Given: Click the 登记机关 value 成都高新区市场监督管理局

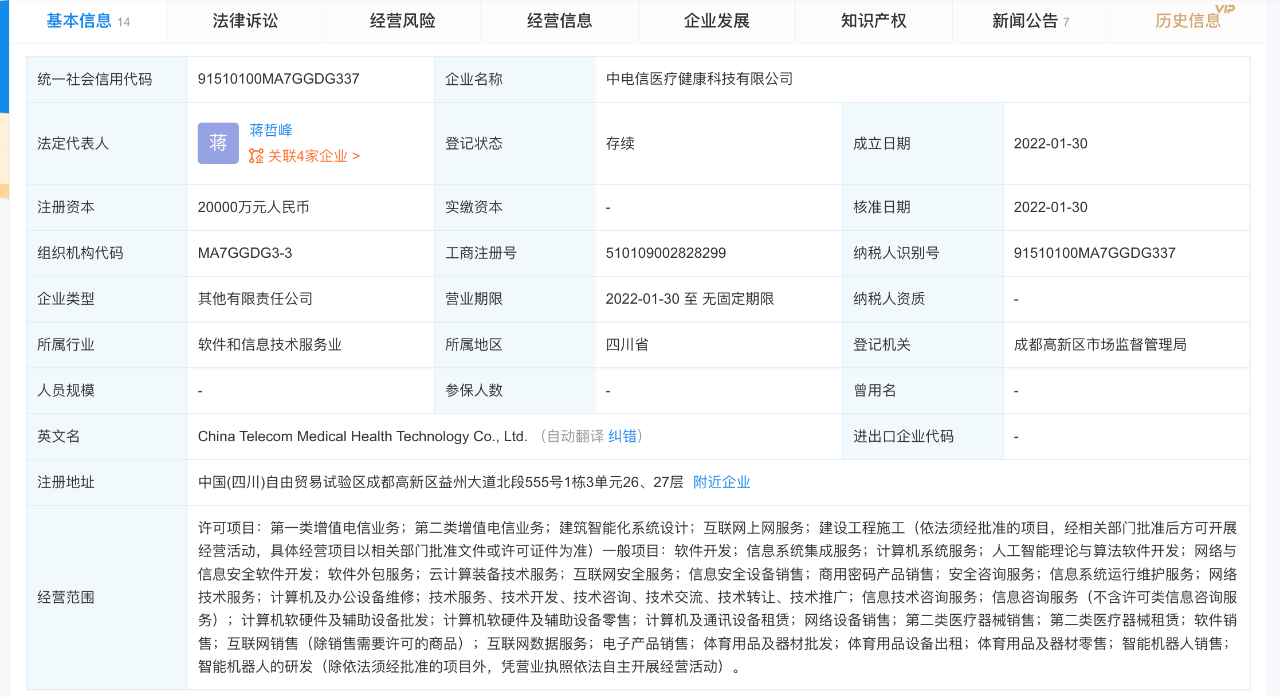Looking at the screenshot, I should point(1100,345).
